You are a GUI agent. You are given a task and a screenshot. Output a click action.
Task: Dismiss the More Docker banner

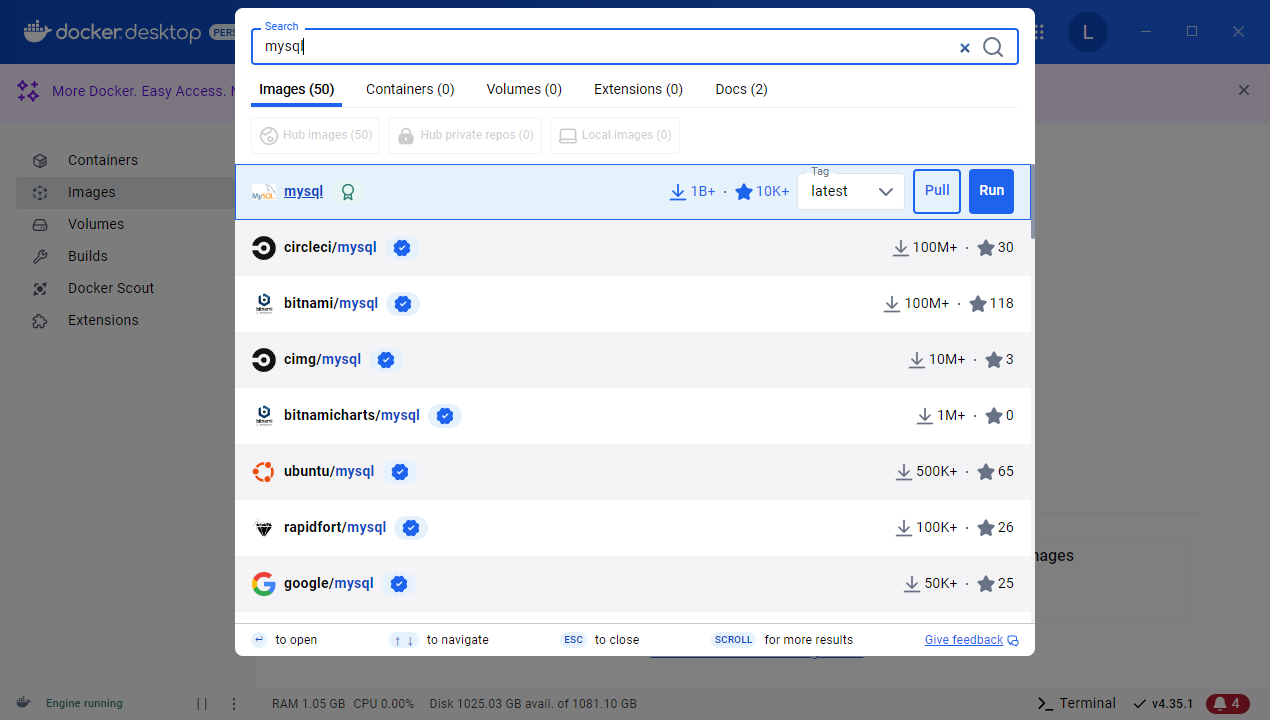(1244, 90)
